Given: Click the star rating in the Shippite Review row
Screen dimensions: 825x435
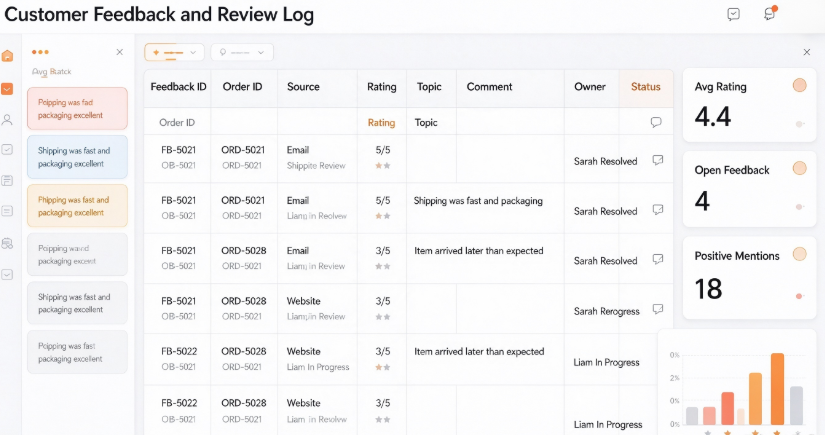Looking at the screenshot, I should point(383,166).
